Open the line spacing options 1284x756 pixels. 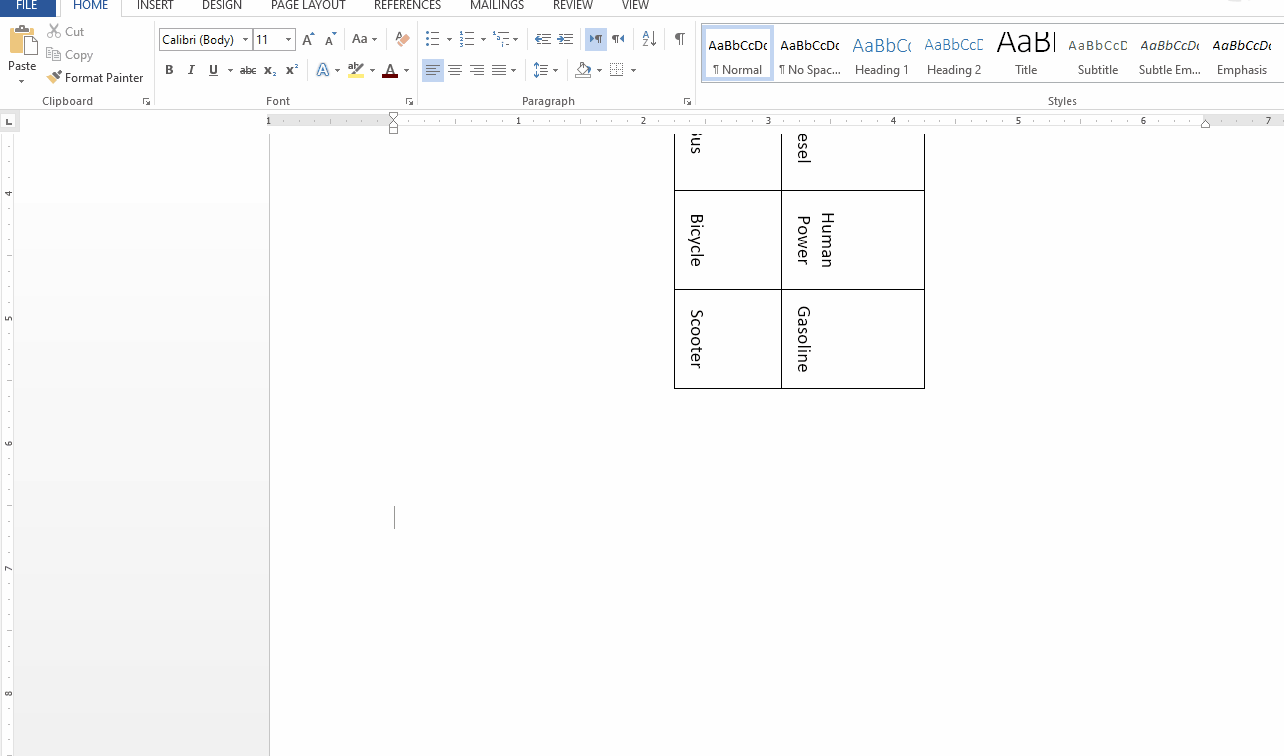(546, 70)
